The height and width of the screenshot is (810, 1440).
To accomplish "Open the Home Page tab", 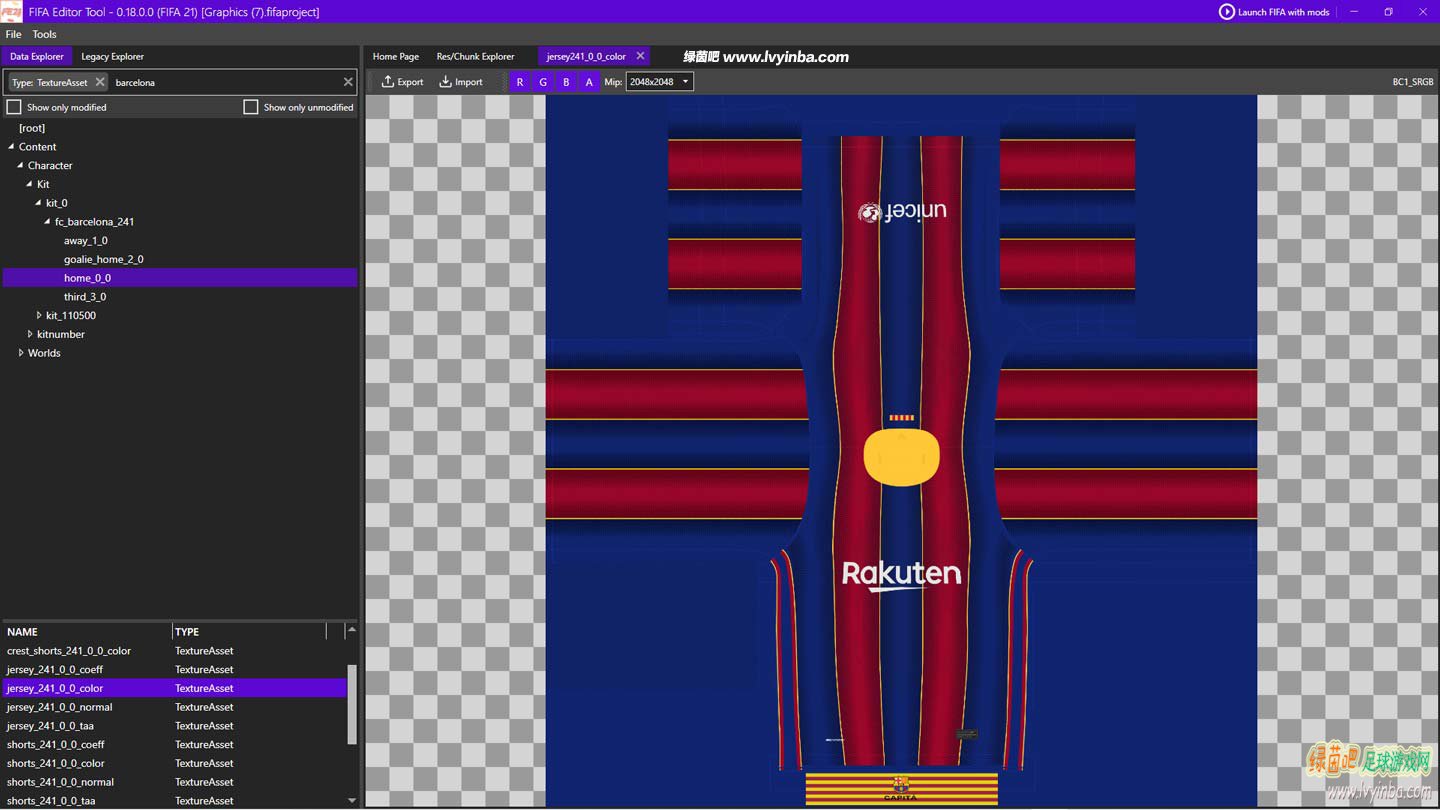I will pyautogui.click(x=396, y=57).
